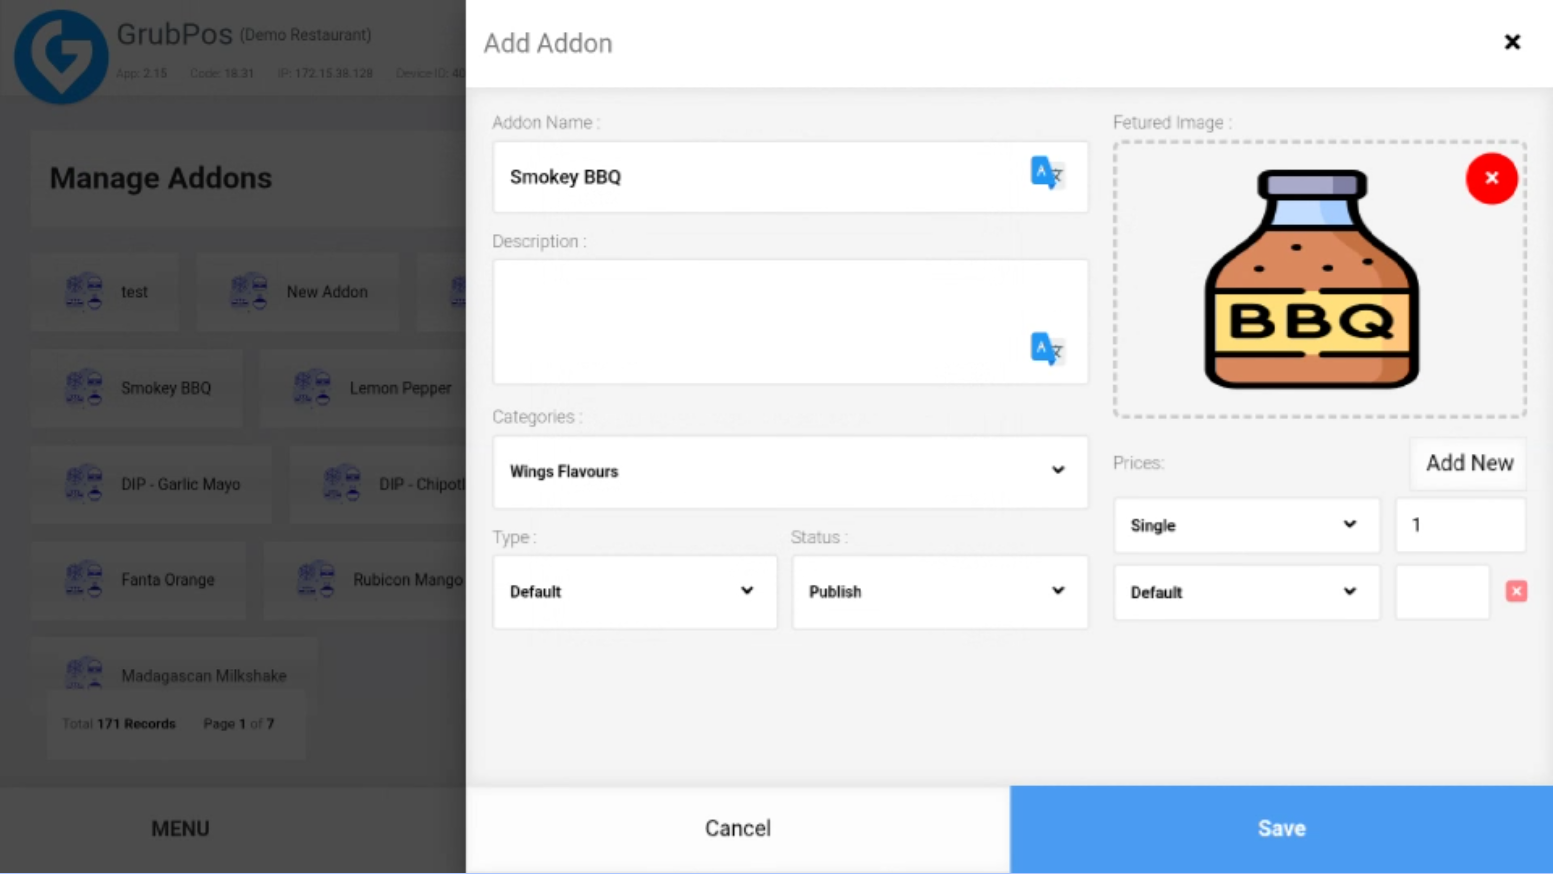
Task: Click the GrubPos logo
Action: [x=61, y=57]
